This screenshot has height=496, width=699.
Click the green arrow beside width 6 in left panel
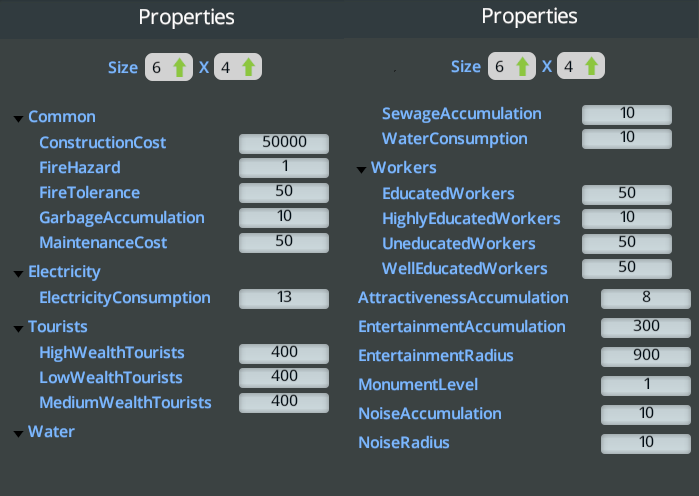(x=180, y=68)
